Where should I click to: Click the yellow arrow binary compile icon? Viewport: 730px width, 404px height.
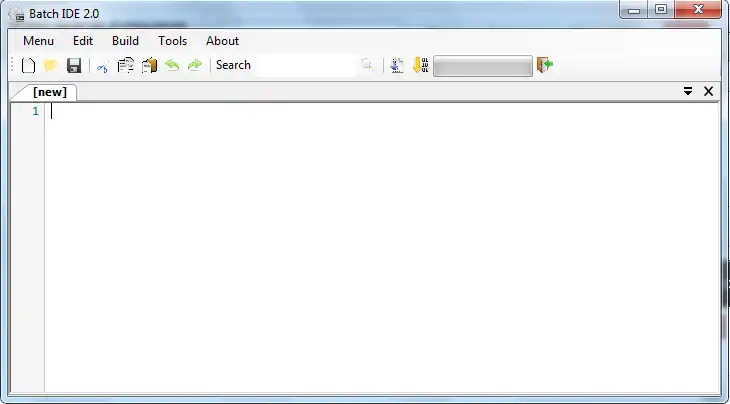pos(420,65)
